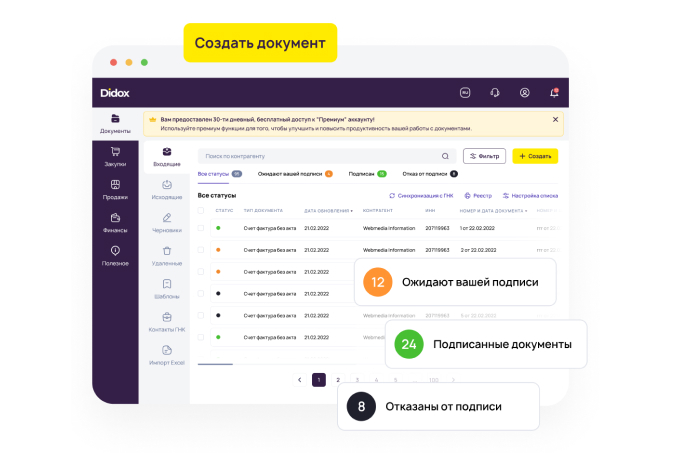
Task: Click the notification bell icon
Action: 554,93
